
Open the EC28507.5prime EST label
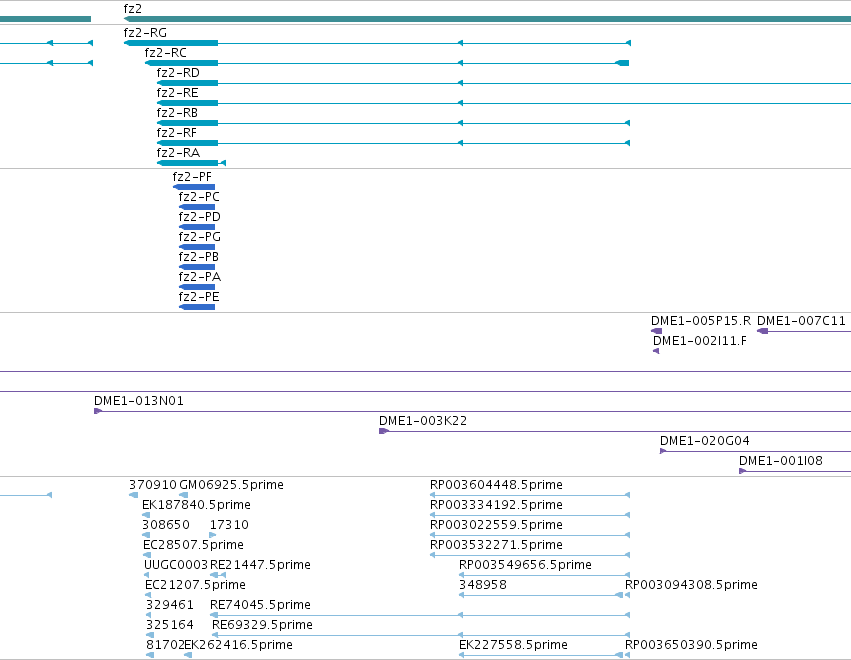click(x=193, y=545)
